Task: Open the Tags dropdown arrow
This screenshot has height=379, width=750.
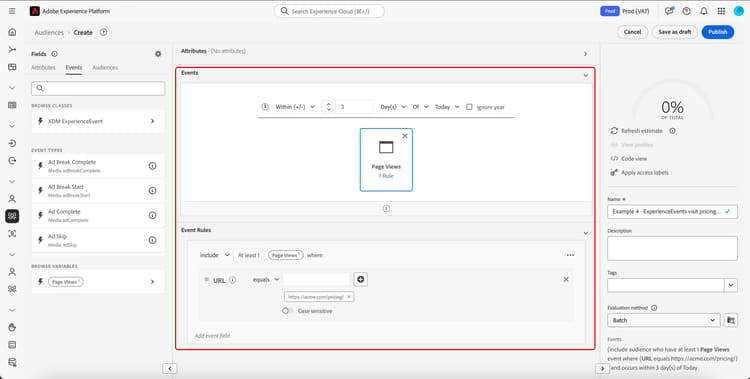Action: click(730, 285)
